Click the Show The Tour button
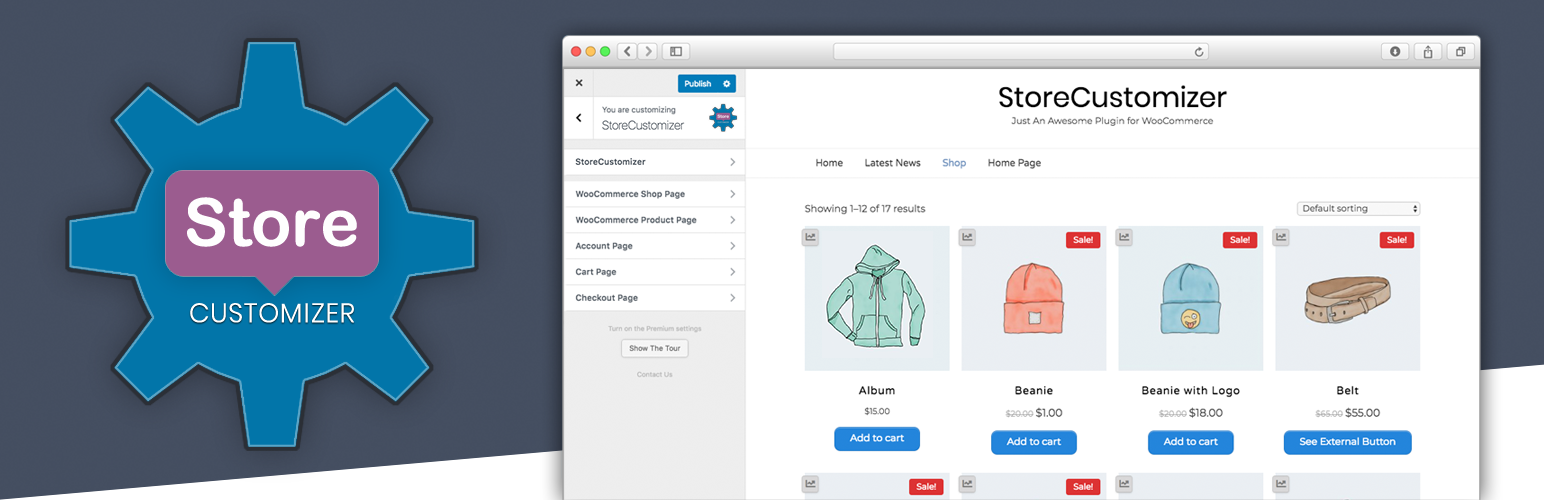This screenshot has width=1544, height=500. pyautogui.click(x=655, y=349)
